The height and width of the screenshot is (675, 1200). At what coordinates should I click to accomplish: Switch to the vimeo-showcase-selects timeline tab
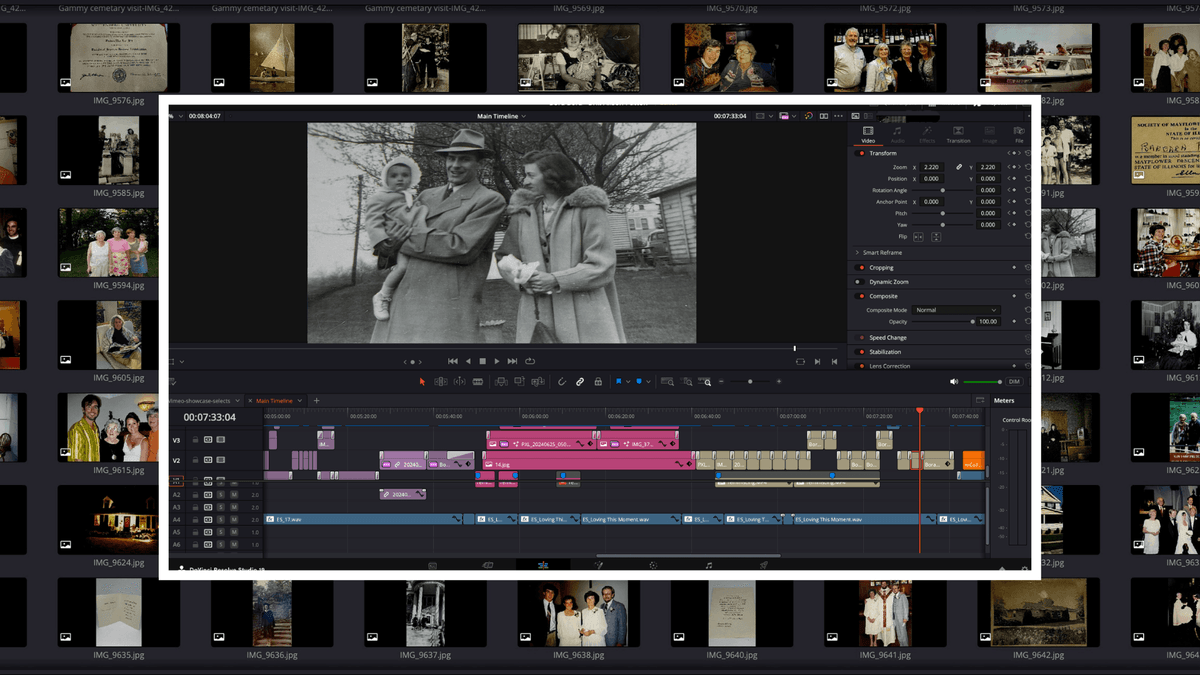201,401
